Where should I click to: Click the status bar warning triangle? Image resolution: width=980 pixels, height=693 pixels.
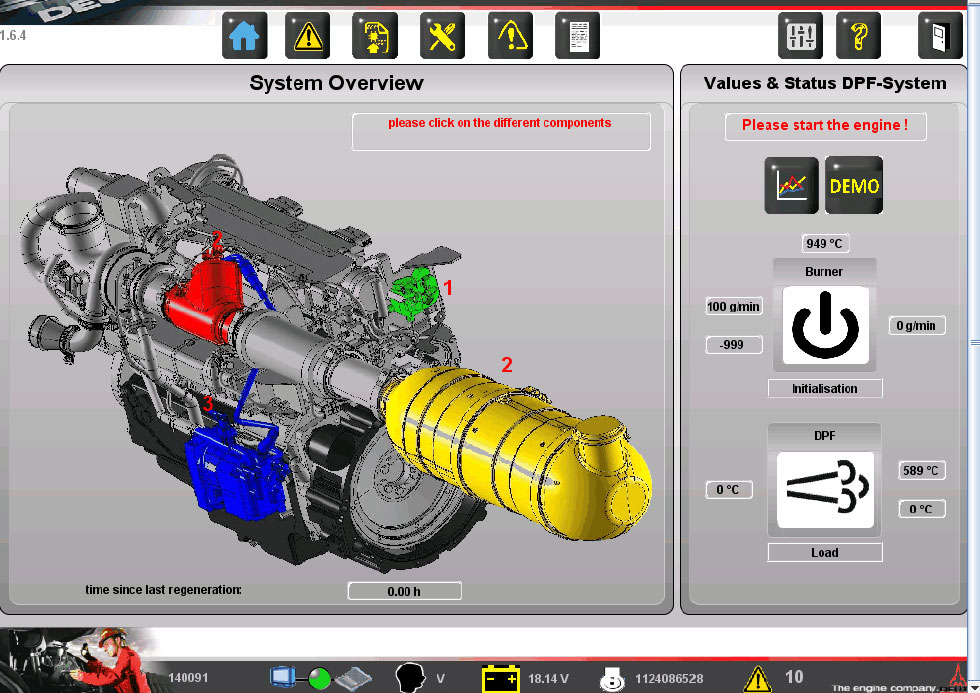coord(757,678)
